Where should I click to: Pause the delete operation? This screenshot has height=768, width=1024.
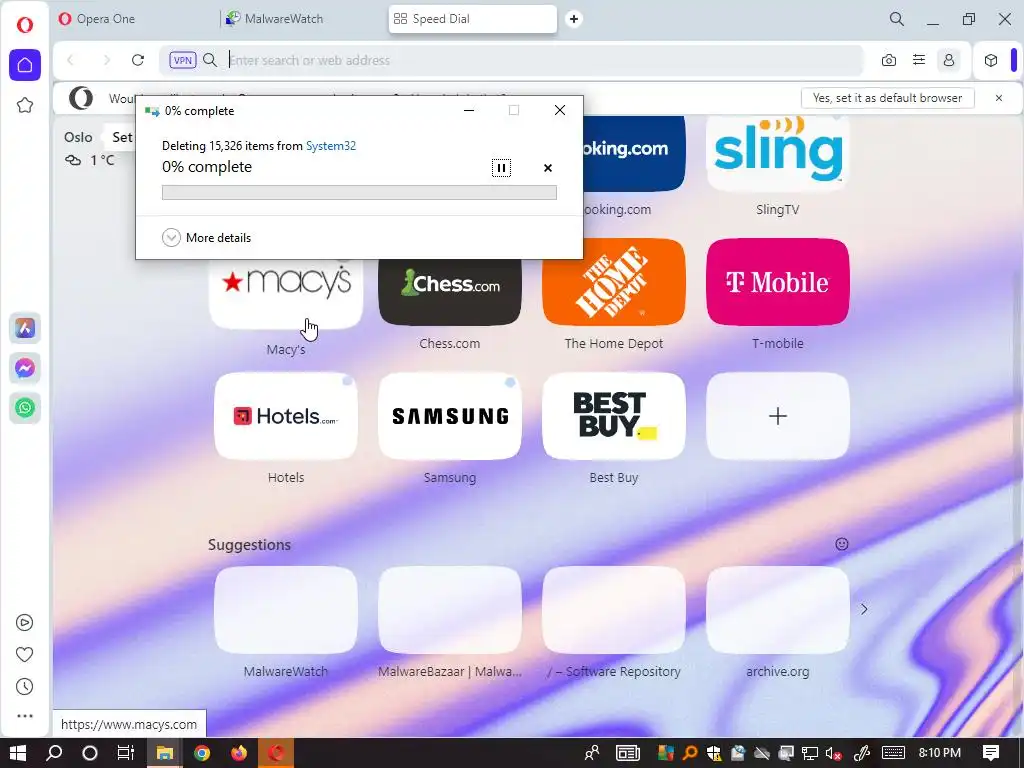pyautogui.click(x=501, y=168)
